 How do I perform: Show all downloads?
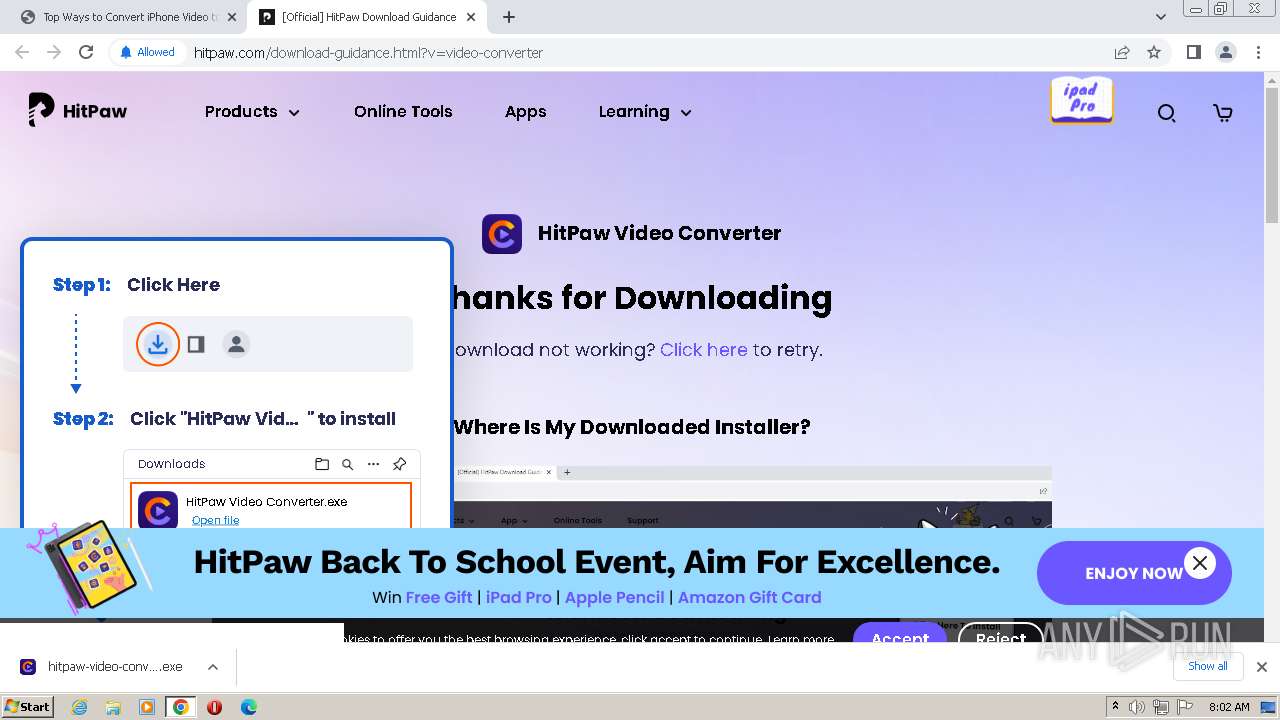[1208, 666]
